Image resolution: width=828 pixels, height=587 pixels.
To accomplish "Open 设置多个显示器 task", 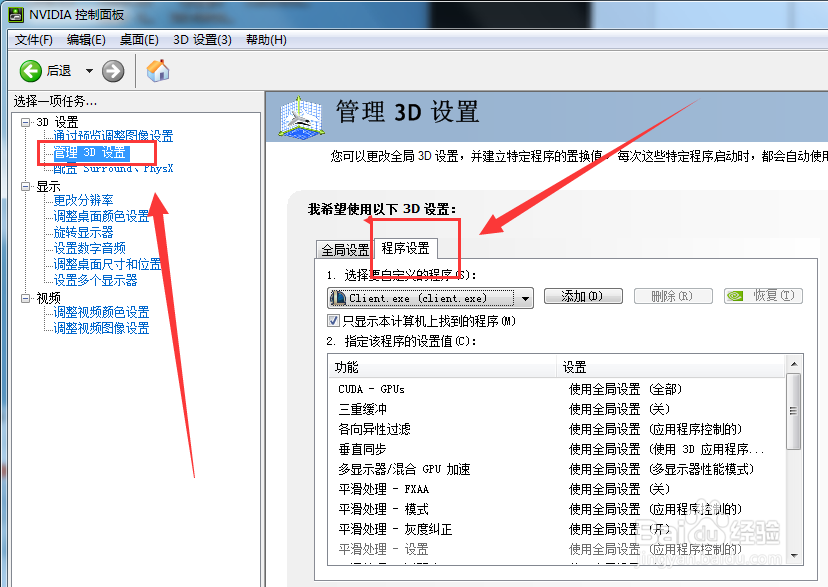I will (96, 280).
